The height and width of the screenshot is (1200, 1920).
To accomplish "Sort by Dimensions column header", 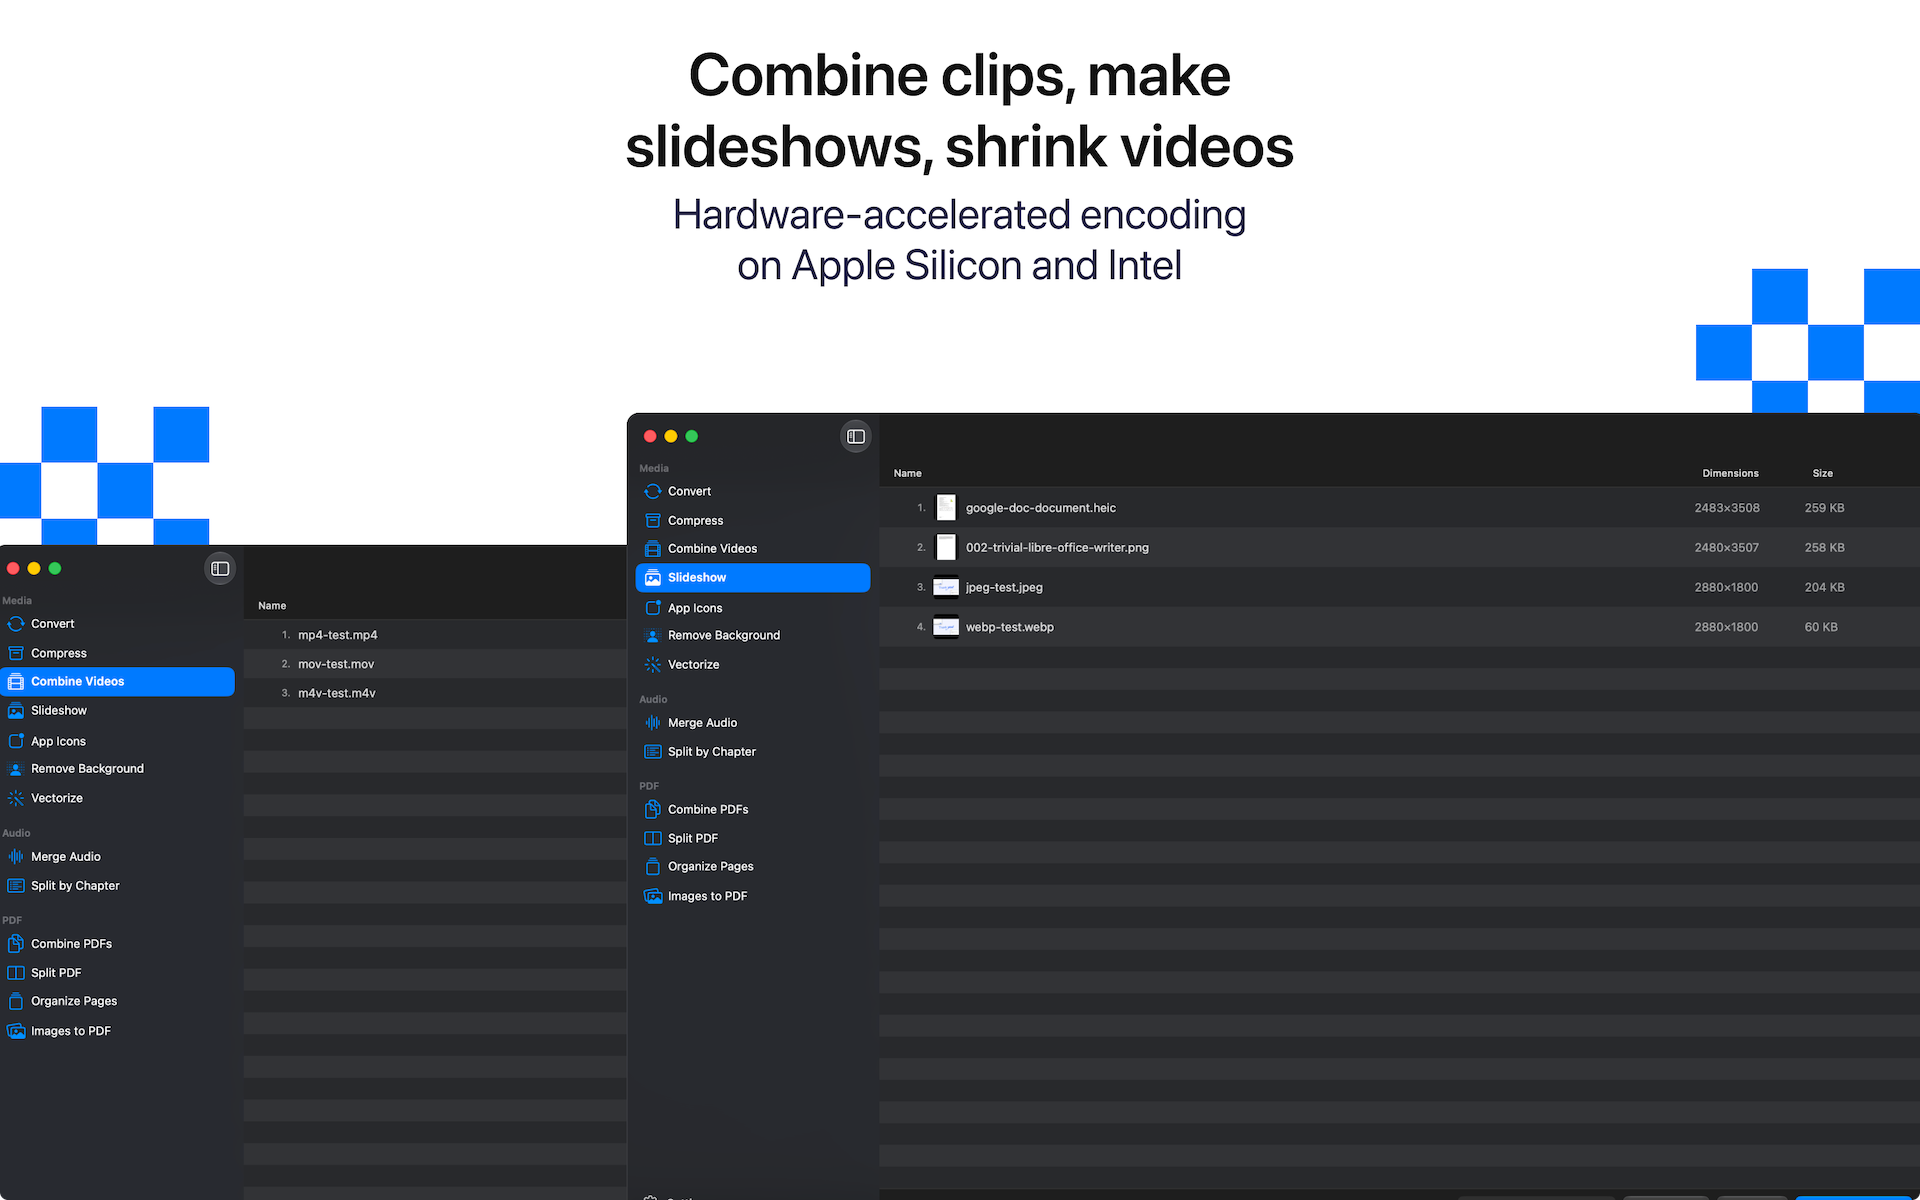I will [1730, 473].
